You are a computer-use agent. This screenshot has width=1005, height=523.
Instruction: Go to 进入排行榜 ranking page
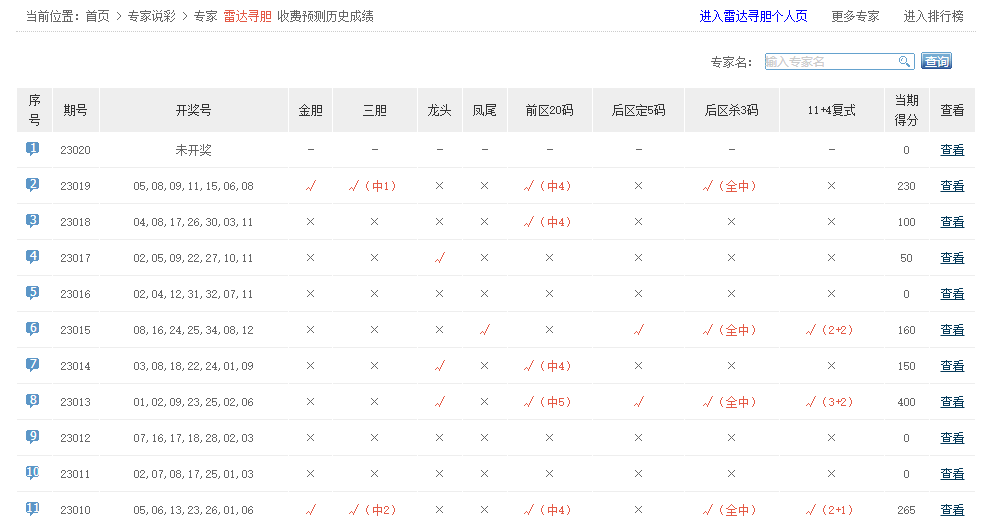point(933,16)
